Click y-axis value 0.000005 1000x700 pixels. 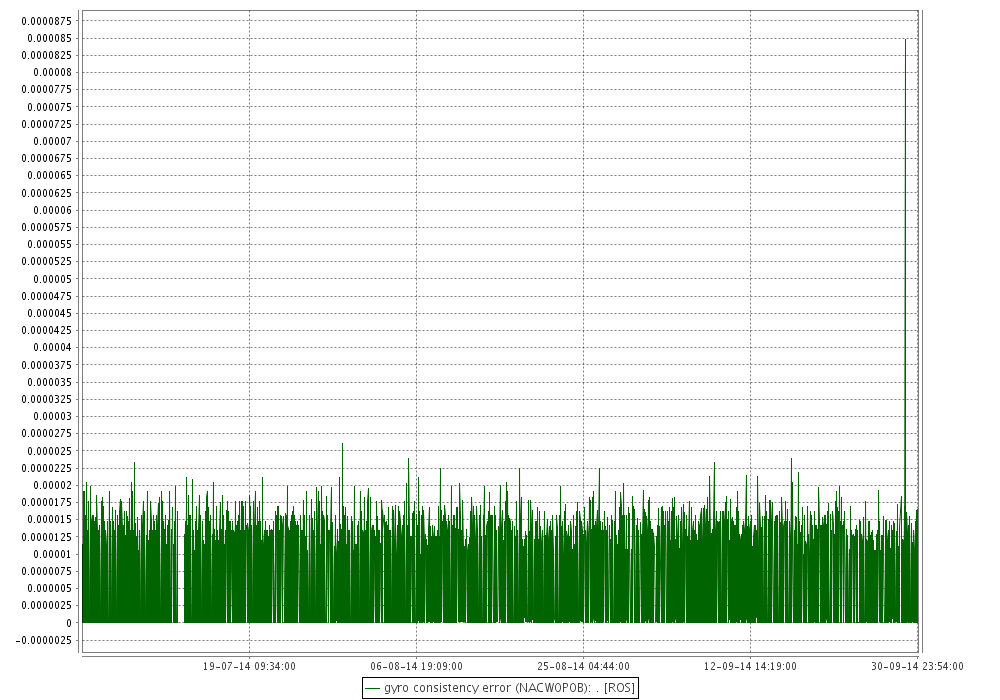click(x=50, y=588)
